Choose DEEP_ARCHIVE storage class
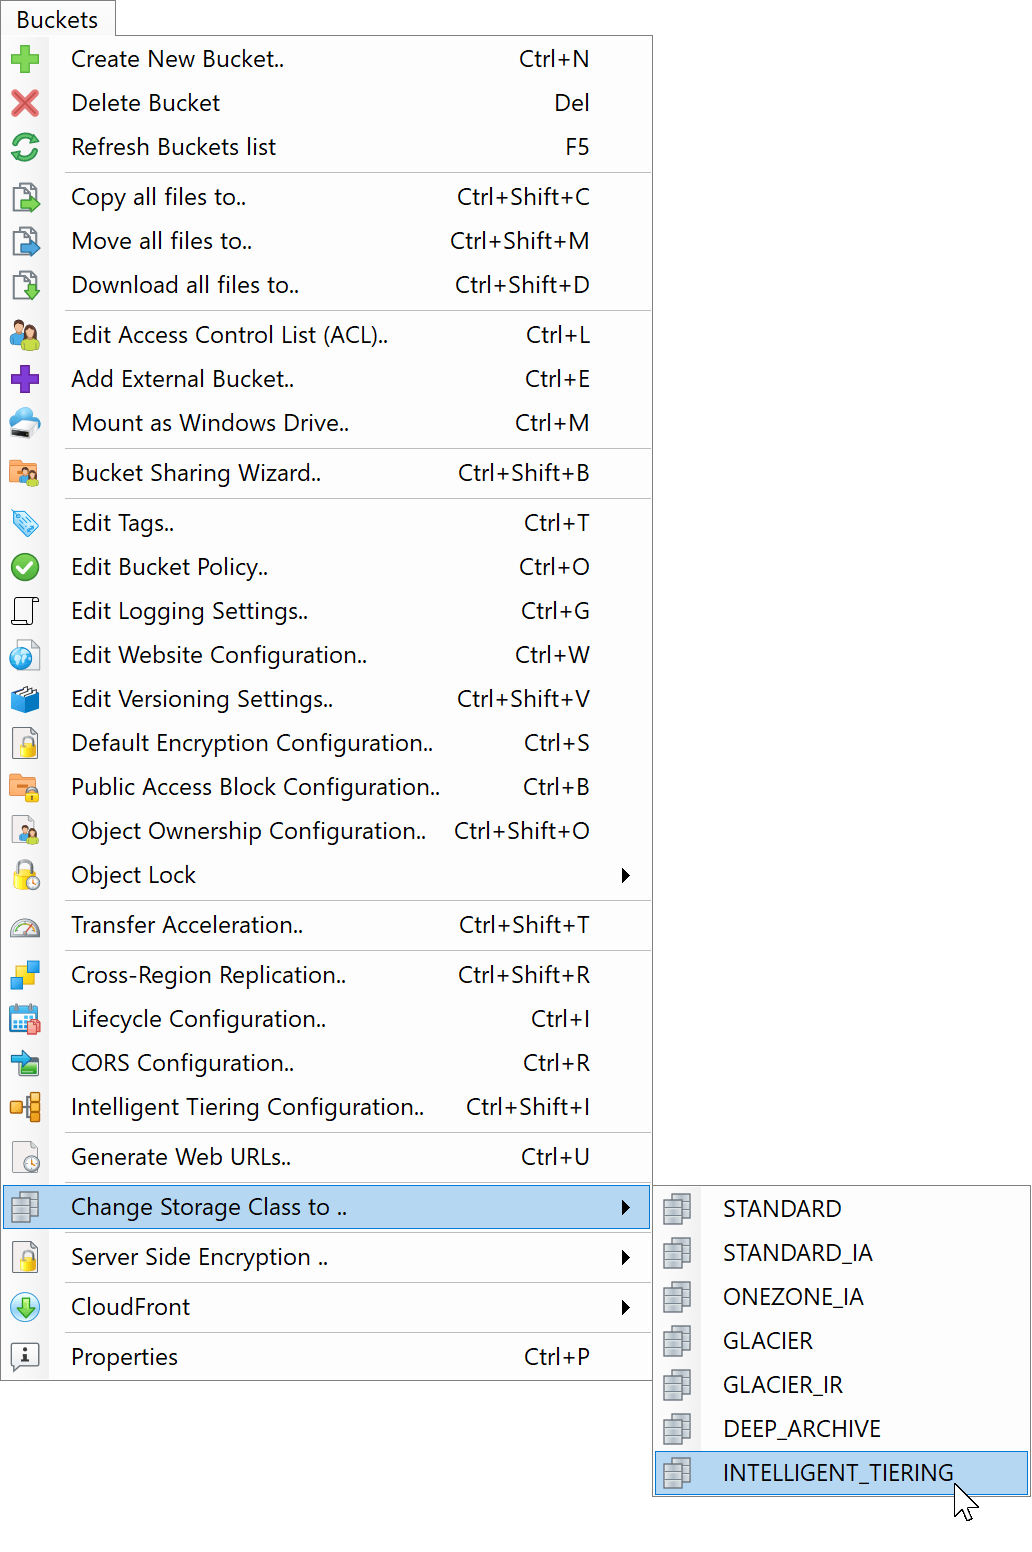 842,1429
